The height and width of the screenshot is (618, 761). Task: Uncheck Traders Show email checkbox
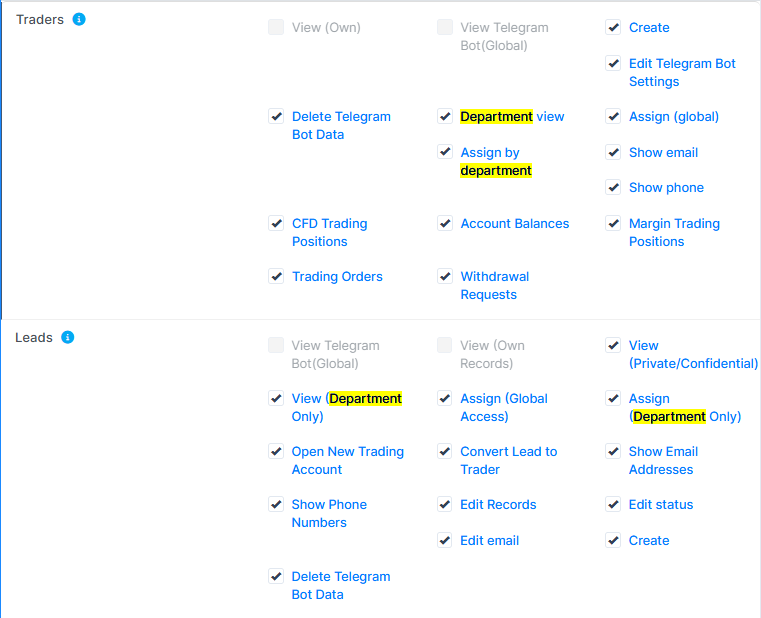tap(613, 153)
